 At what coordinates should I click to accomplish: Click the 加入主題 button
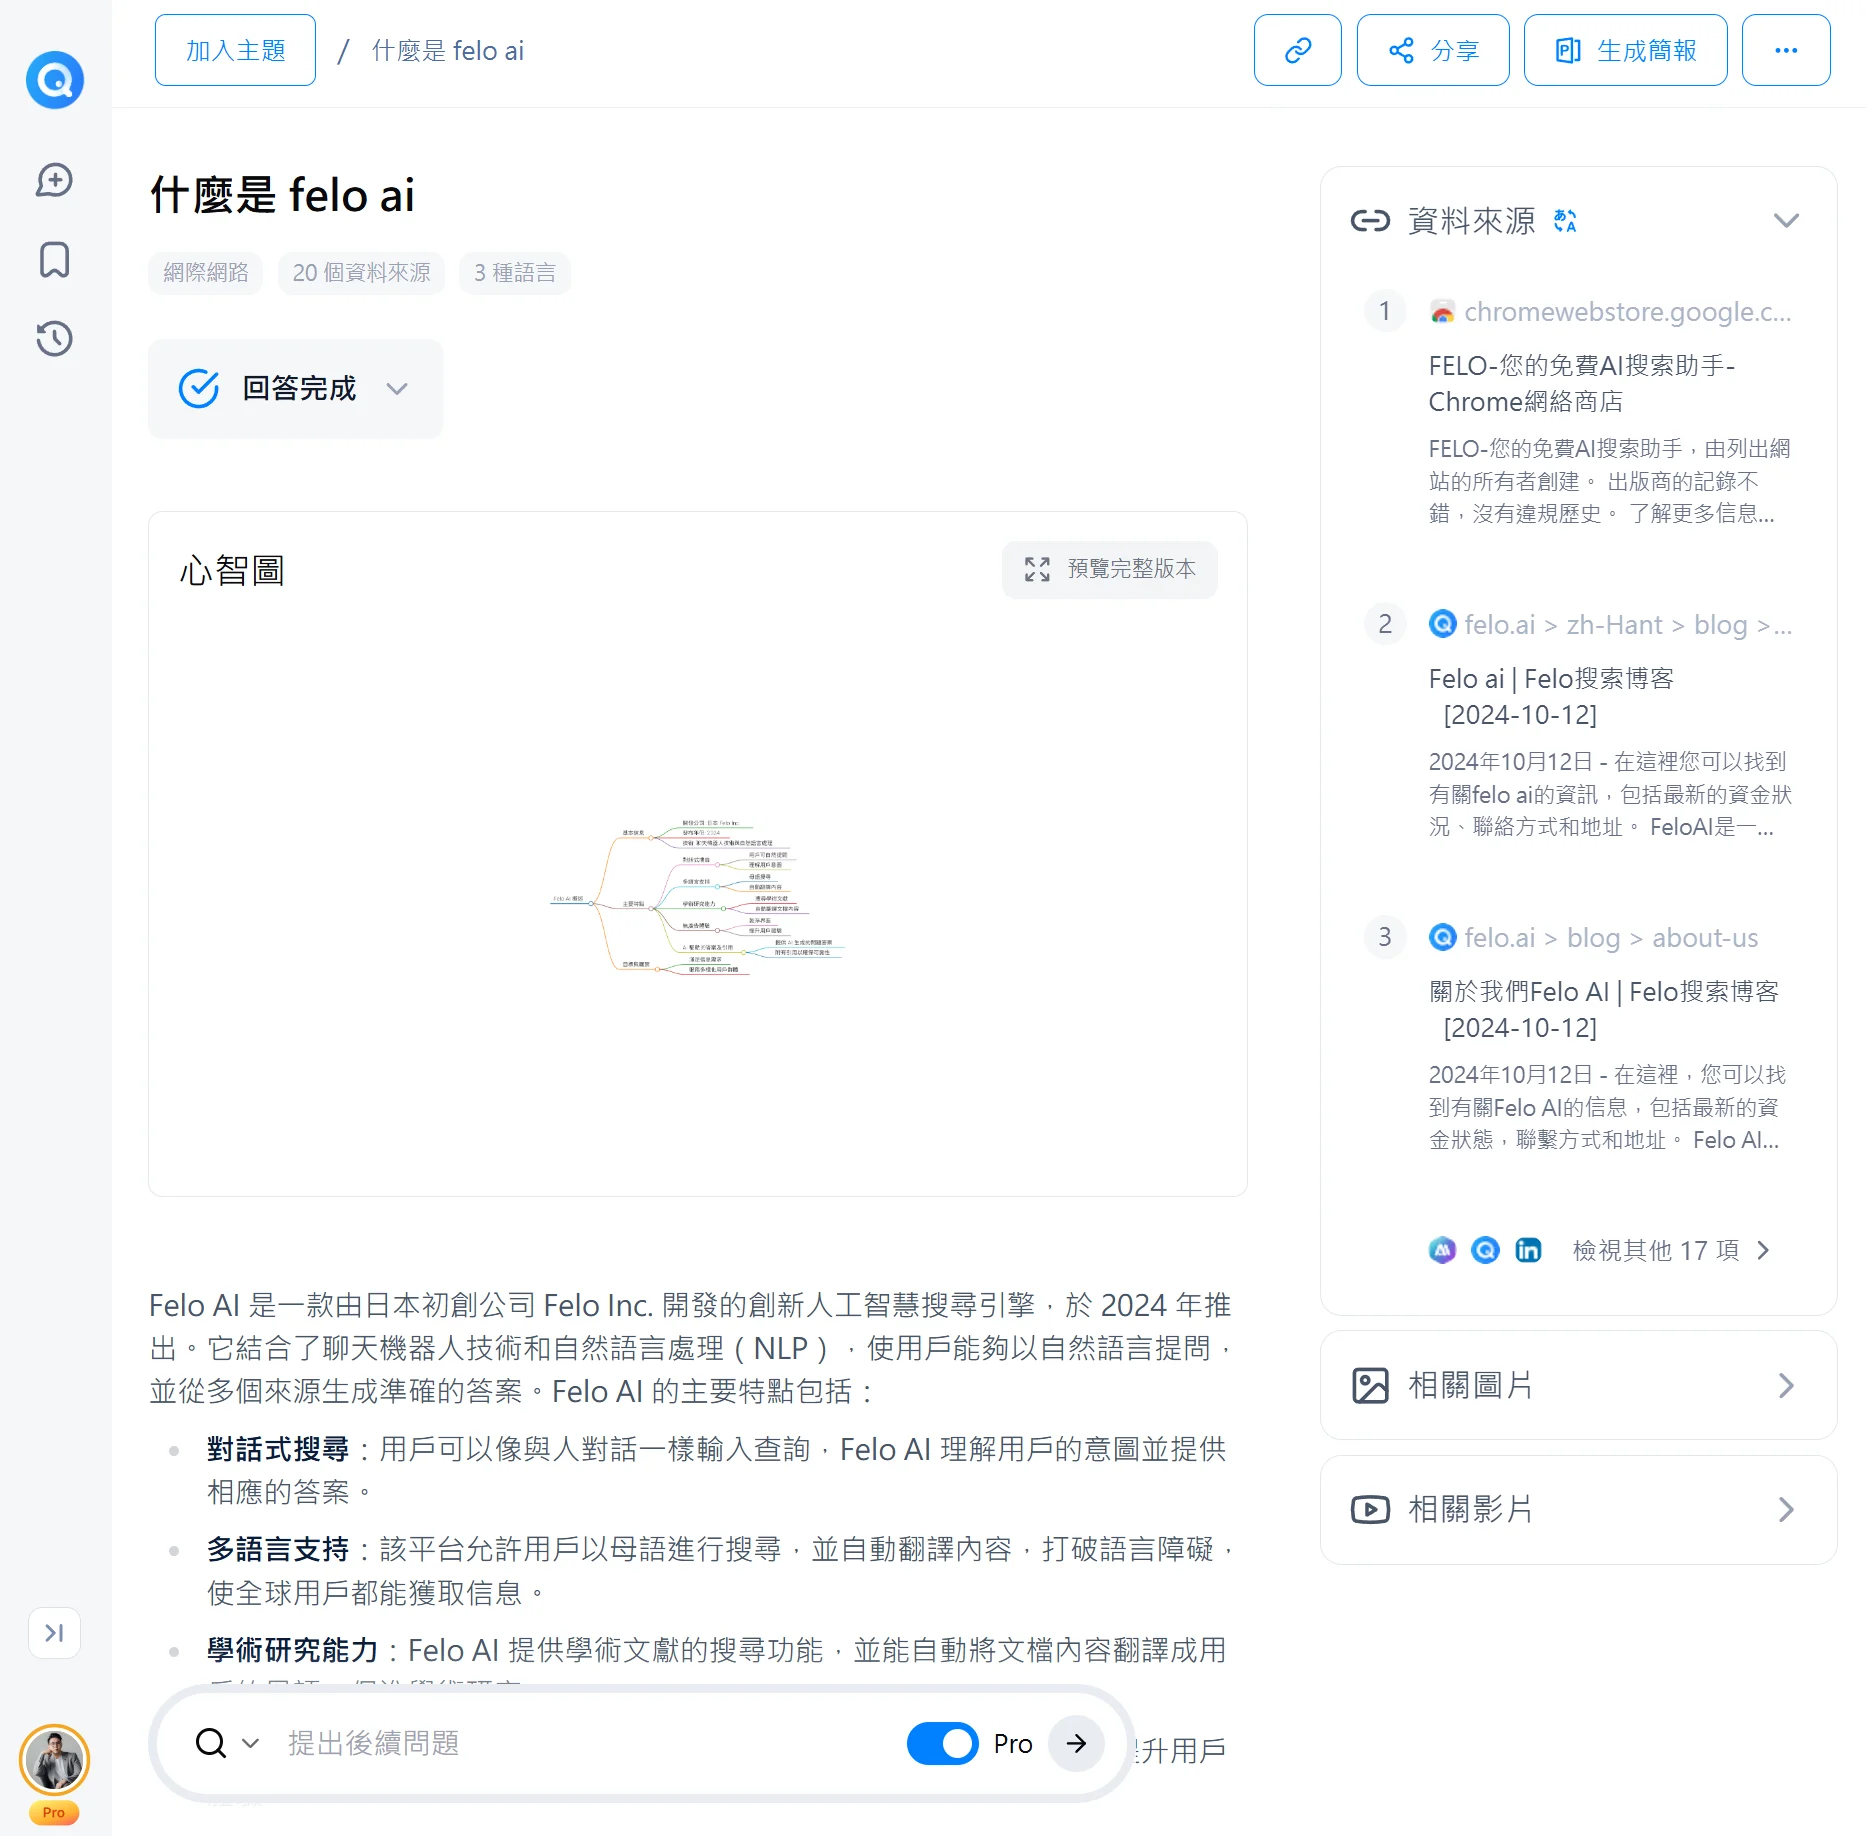click(x=235, y=50)
